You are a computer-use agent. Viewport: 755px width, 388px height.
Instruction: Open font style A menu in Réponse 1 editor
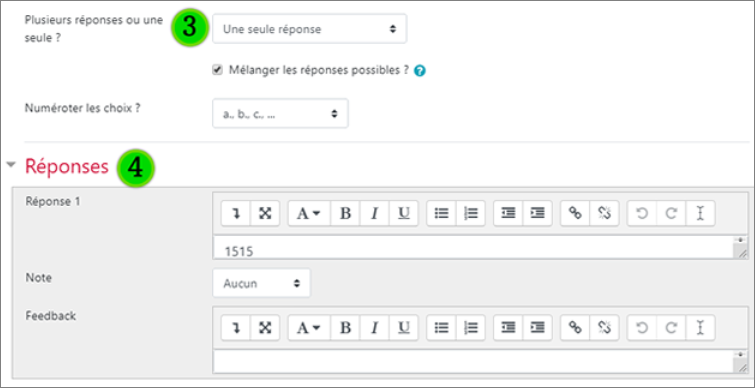coord(309,213)
